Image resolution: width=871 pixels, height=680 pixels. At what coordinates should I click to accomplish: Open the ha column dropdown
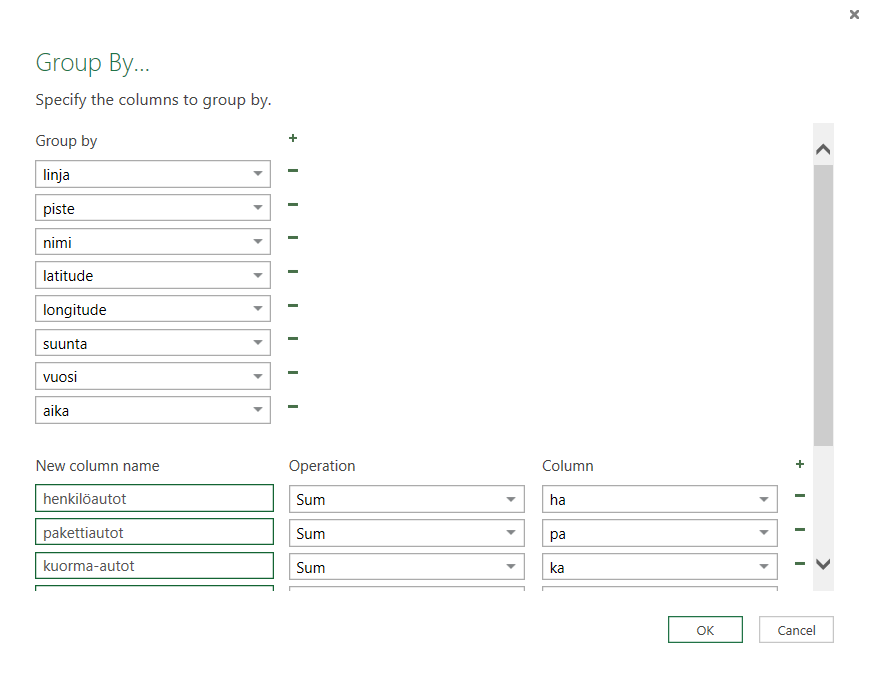[x=764, y=499]
